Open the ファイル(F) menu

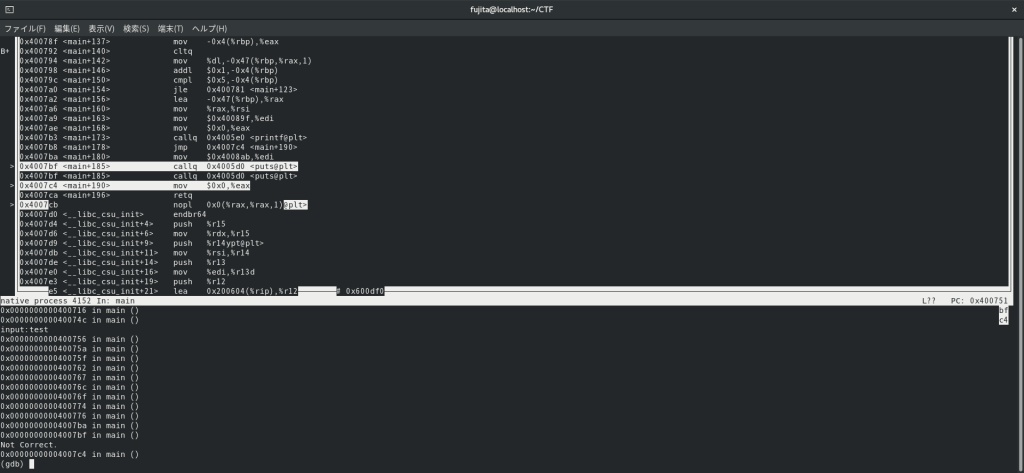coord(25,29)
